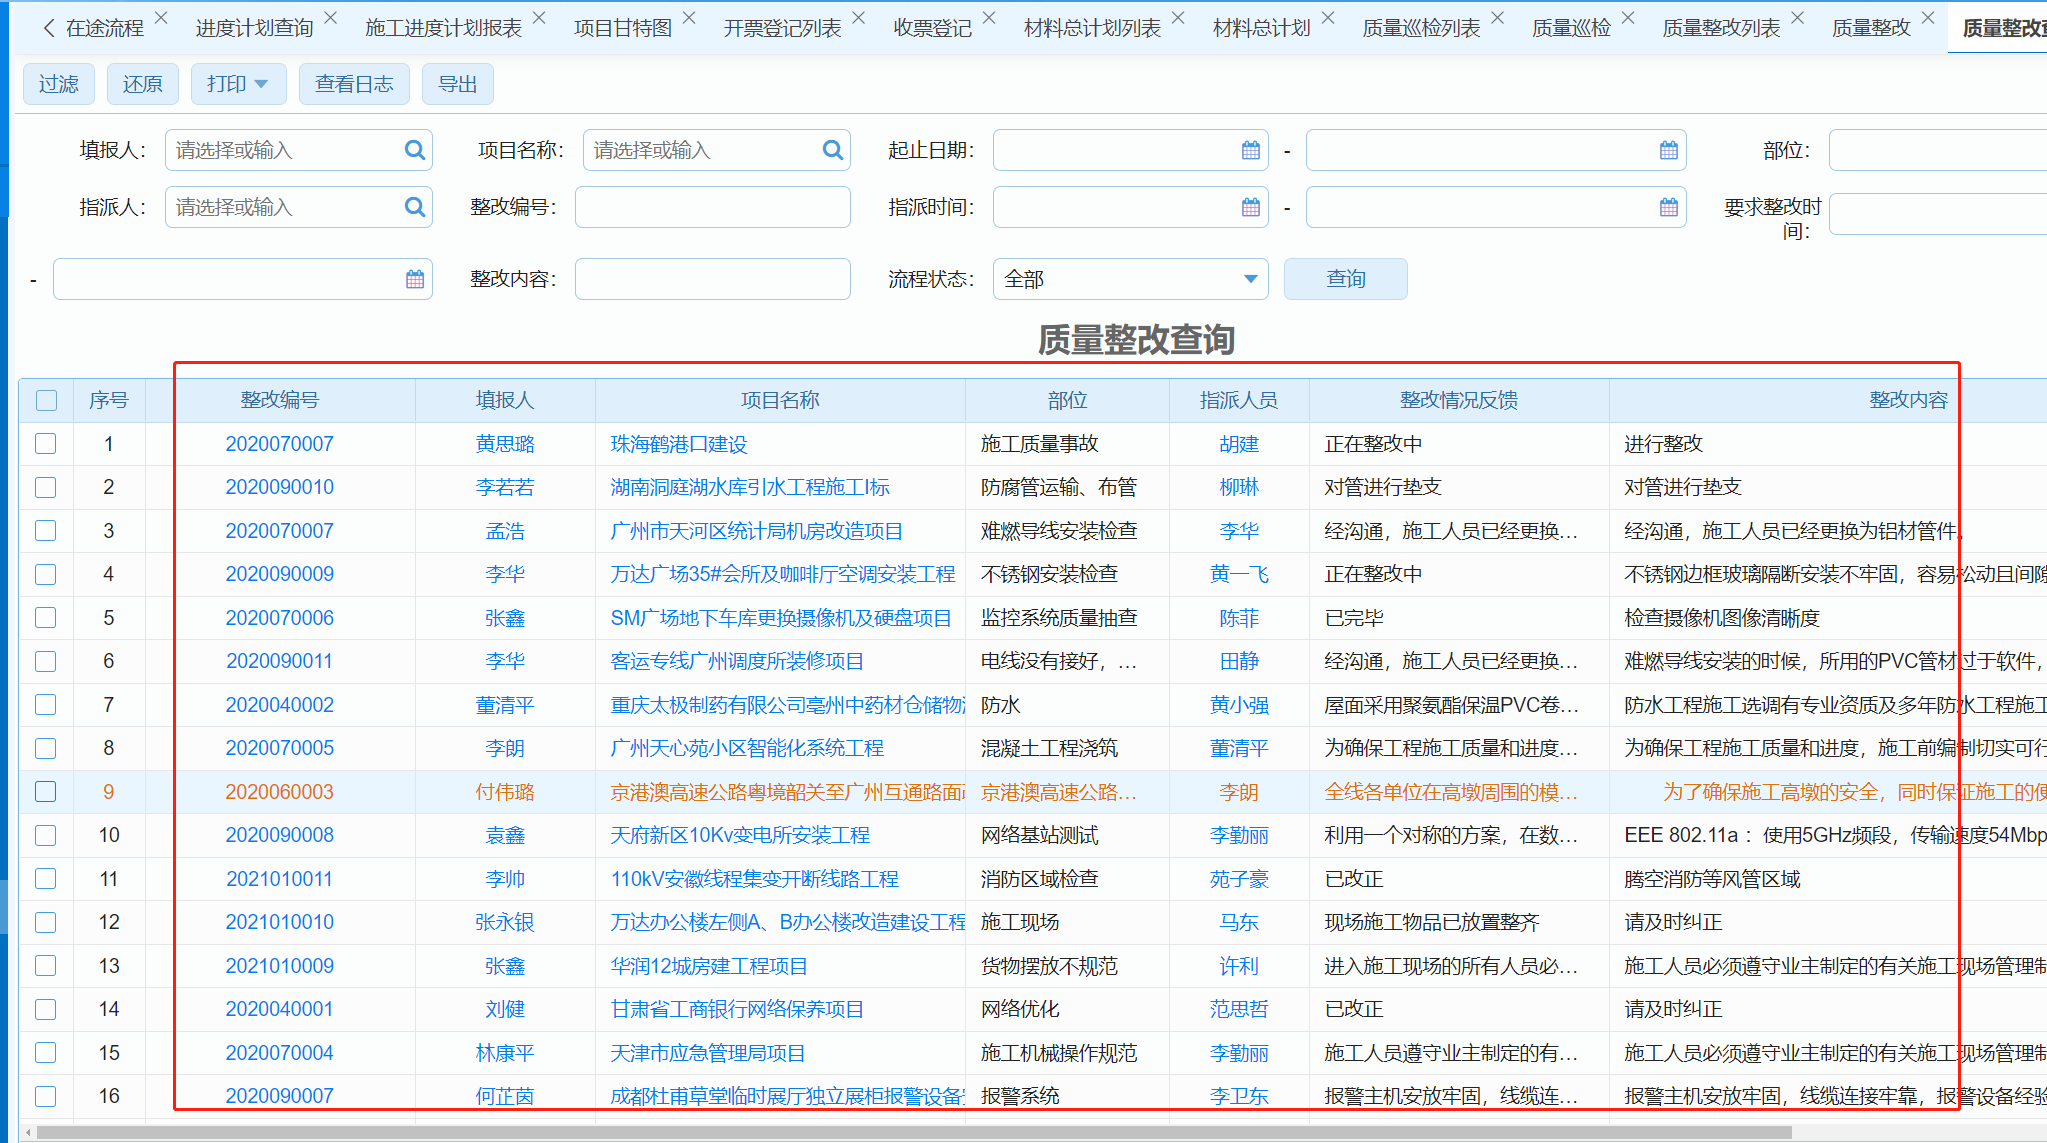Open calendar for 指派时间 start date
The height and width of the screenshot is (1143, 2047).
(x=1250, y=207)
